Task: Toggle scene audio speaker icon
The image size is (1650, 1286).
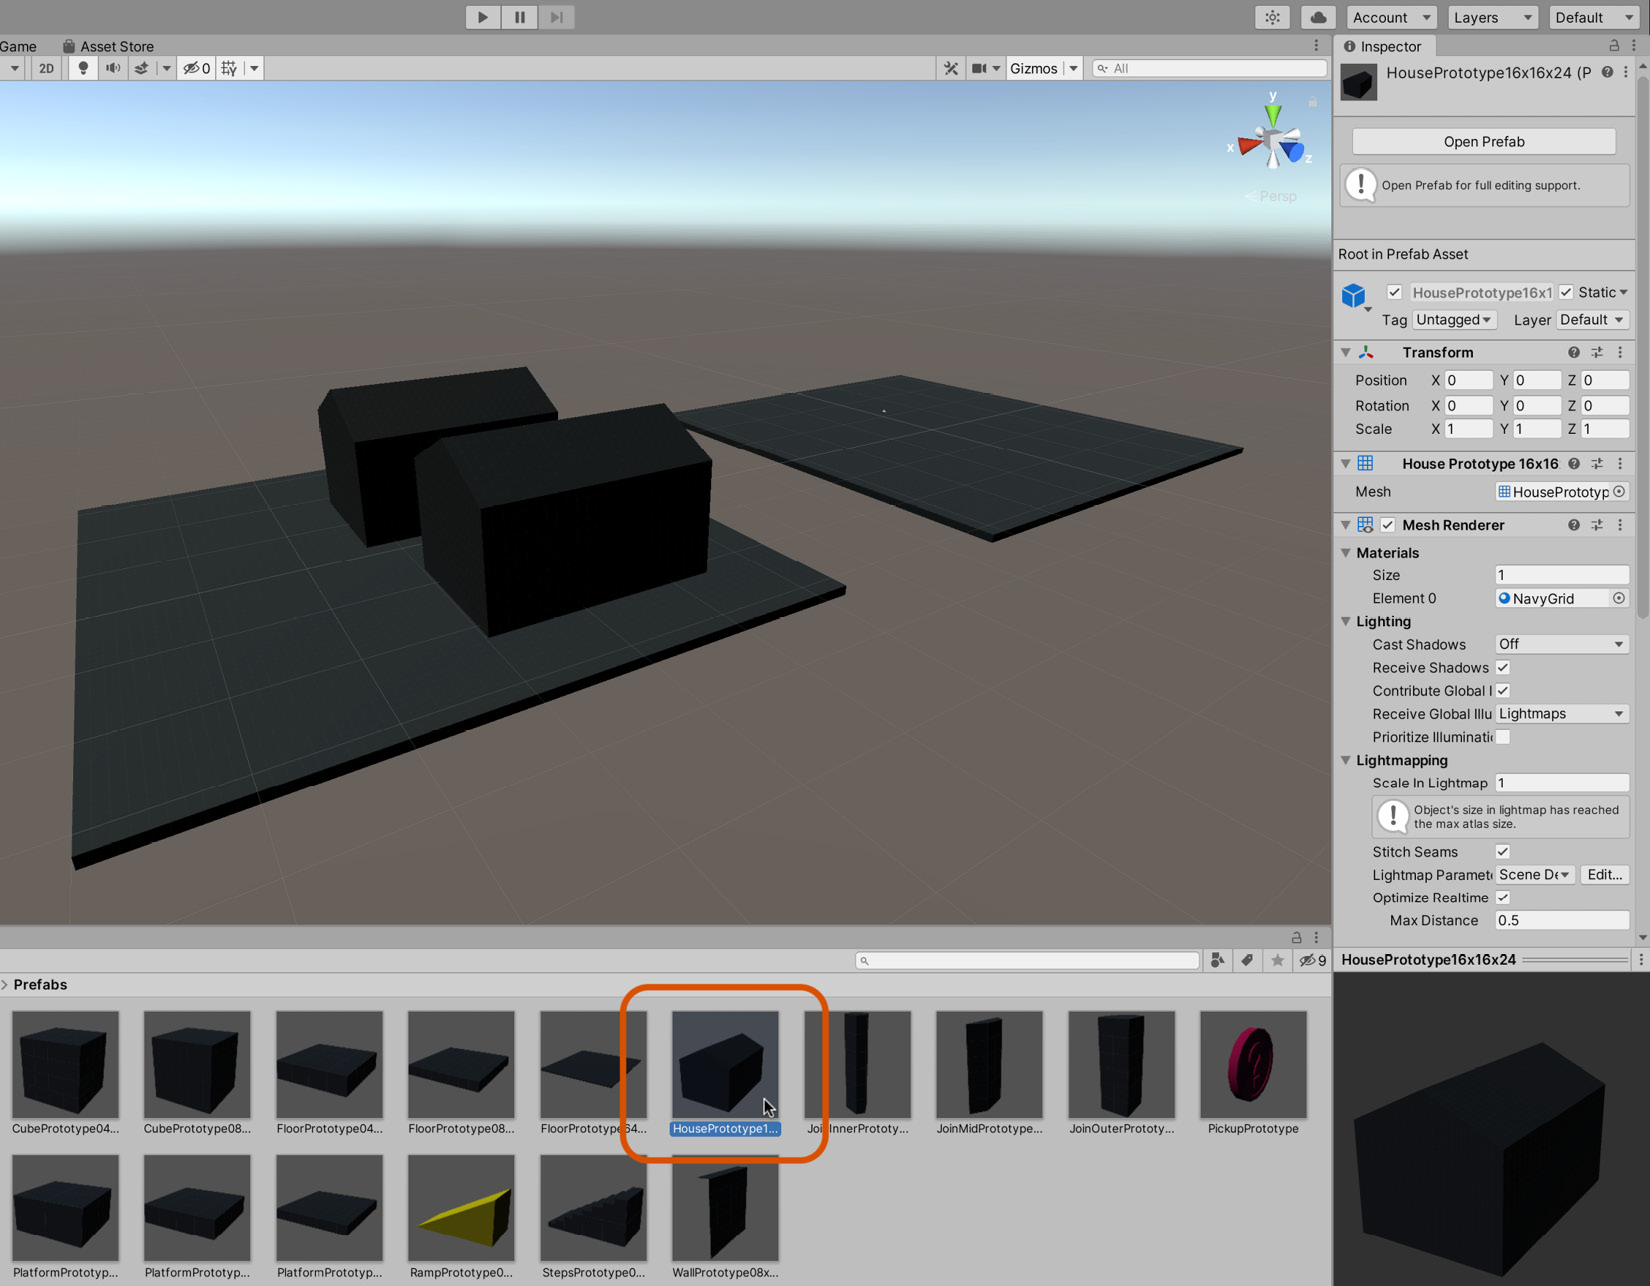Action: click(113, 68)
